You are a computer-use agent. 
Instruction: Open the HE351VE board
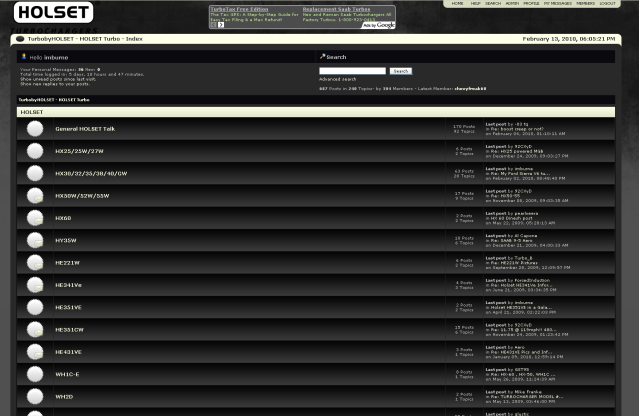click(x=68, y=308)
